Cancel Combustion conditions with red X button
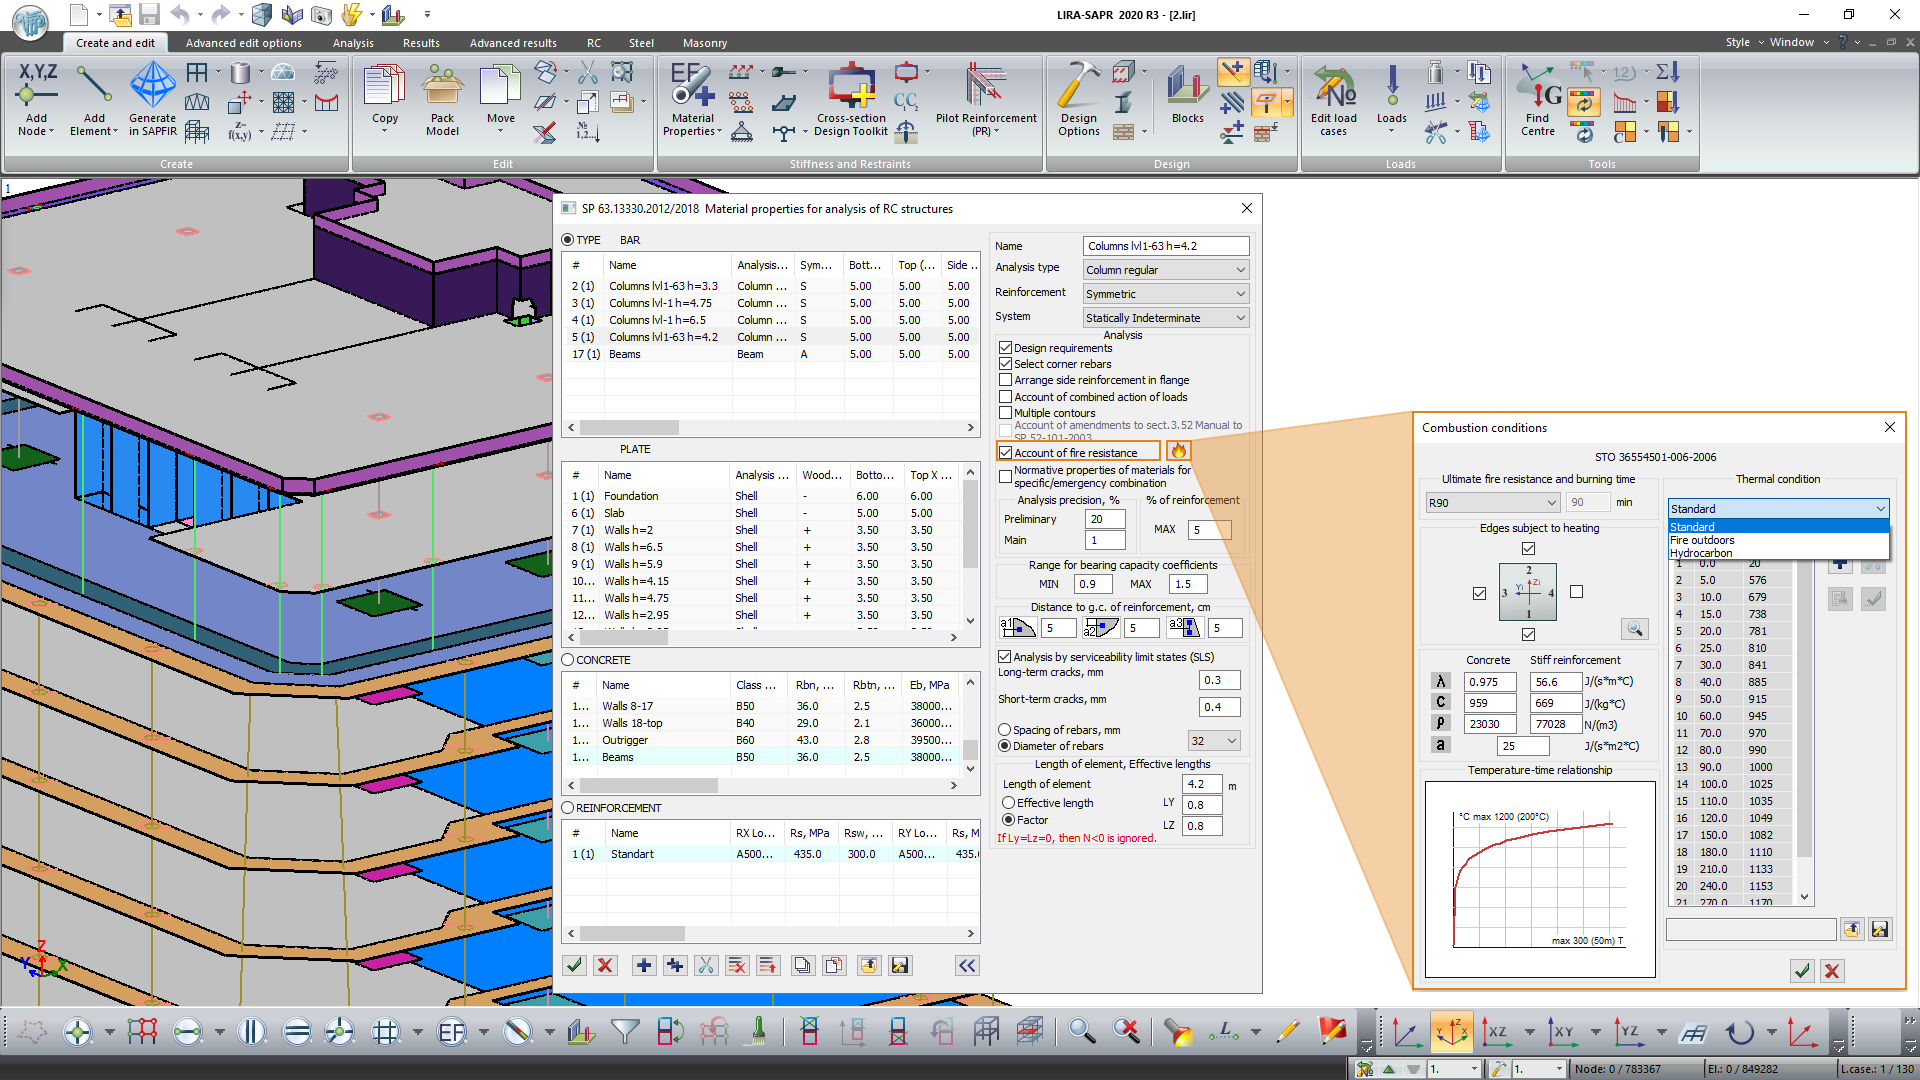 1832,971
